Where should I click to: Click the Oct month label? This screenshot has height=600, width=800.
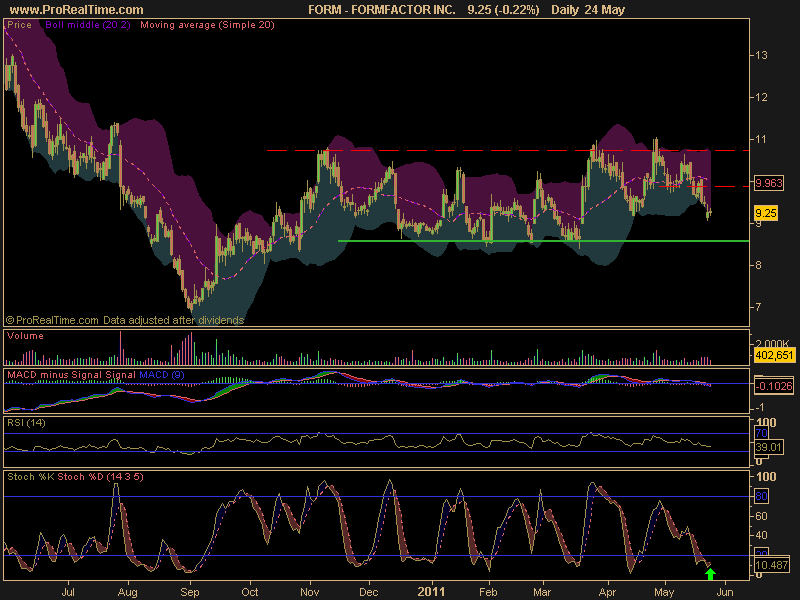point(249,592)
